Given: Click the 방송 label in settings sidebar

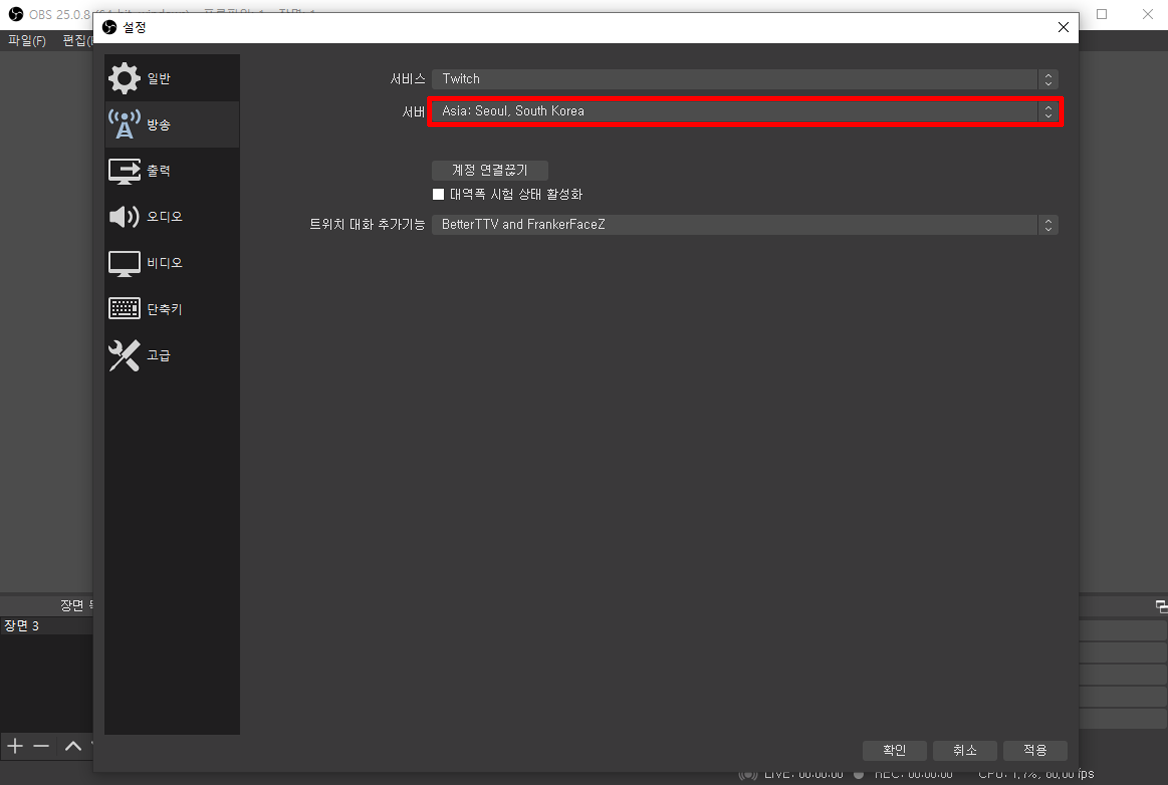Looking at the screenshot, I should point(159,124).
